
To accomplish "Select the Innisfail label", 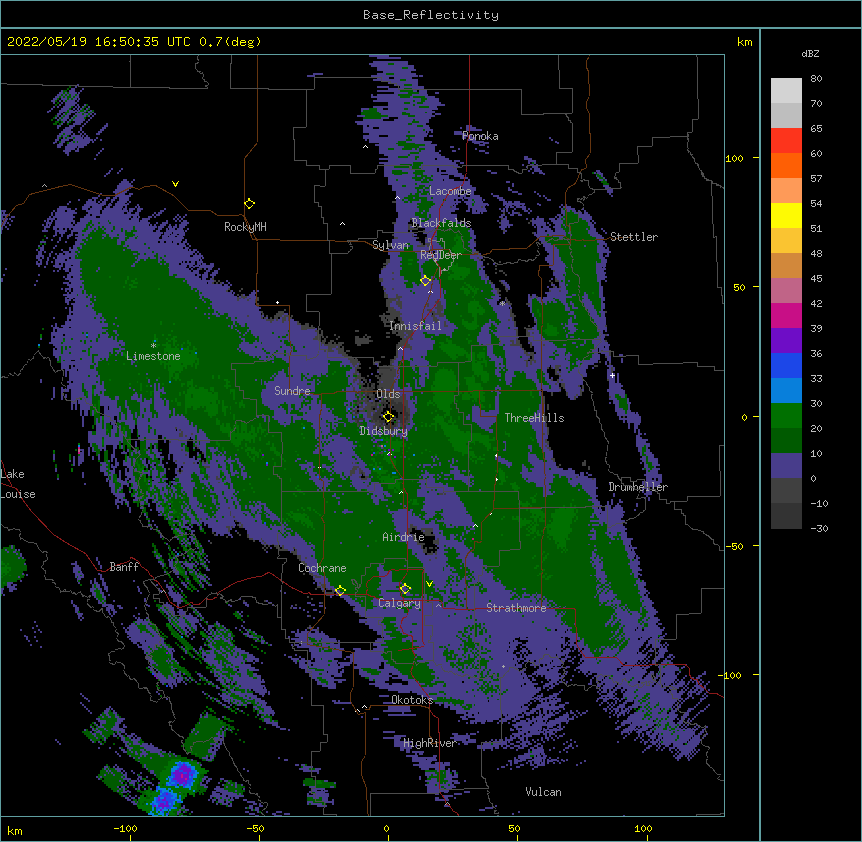I will pos(415,326).
